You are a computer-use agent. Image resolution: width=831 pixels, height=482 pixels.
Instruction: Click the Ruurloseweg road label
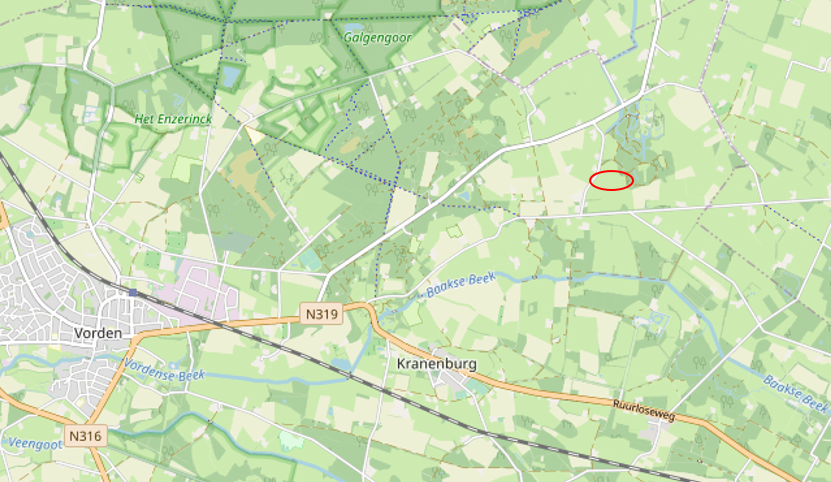644,410
